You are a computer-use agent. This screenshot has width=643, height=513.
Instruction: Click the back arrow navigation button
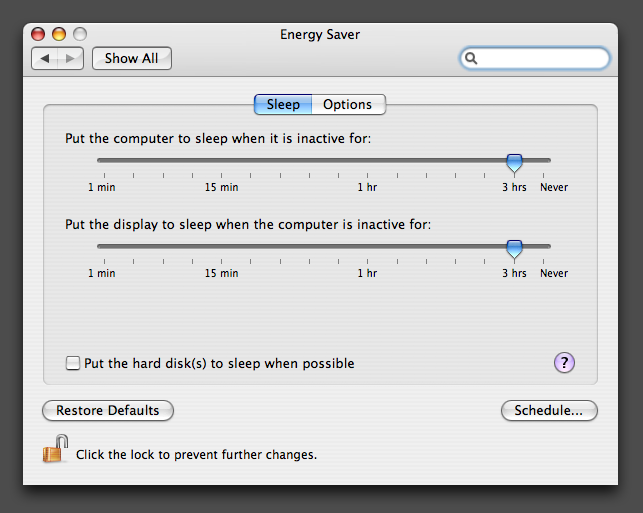click(x=45, y=58)
